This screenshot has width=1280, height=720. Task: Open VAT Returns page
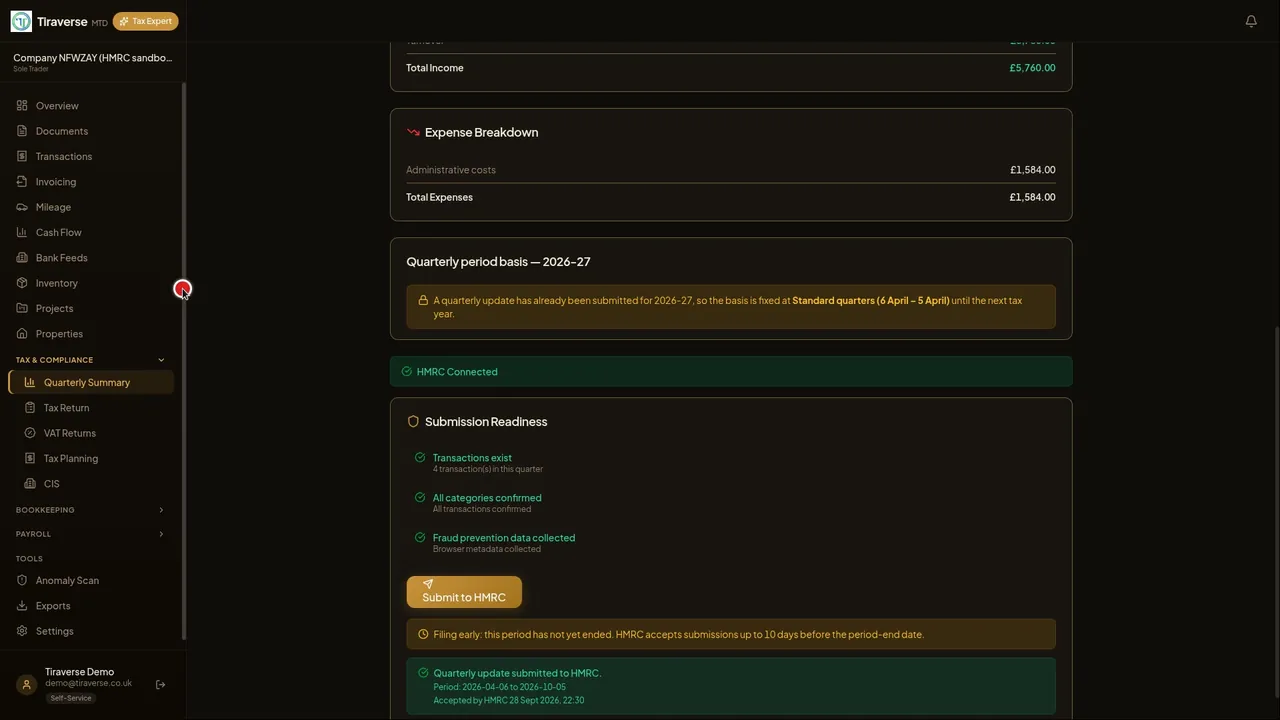(x=91, y=433)
